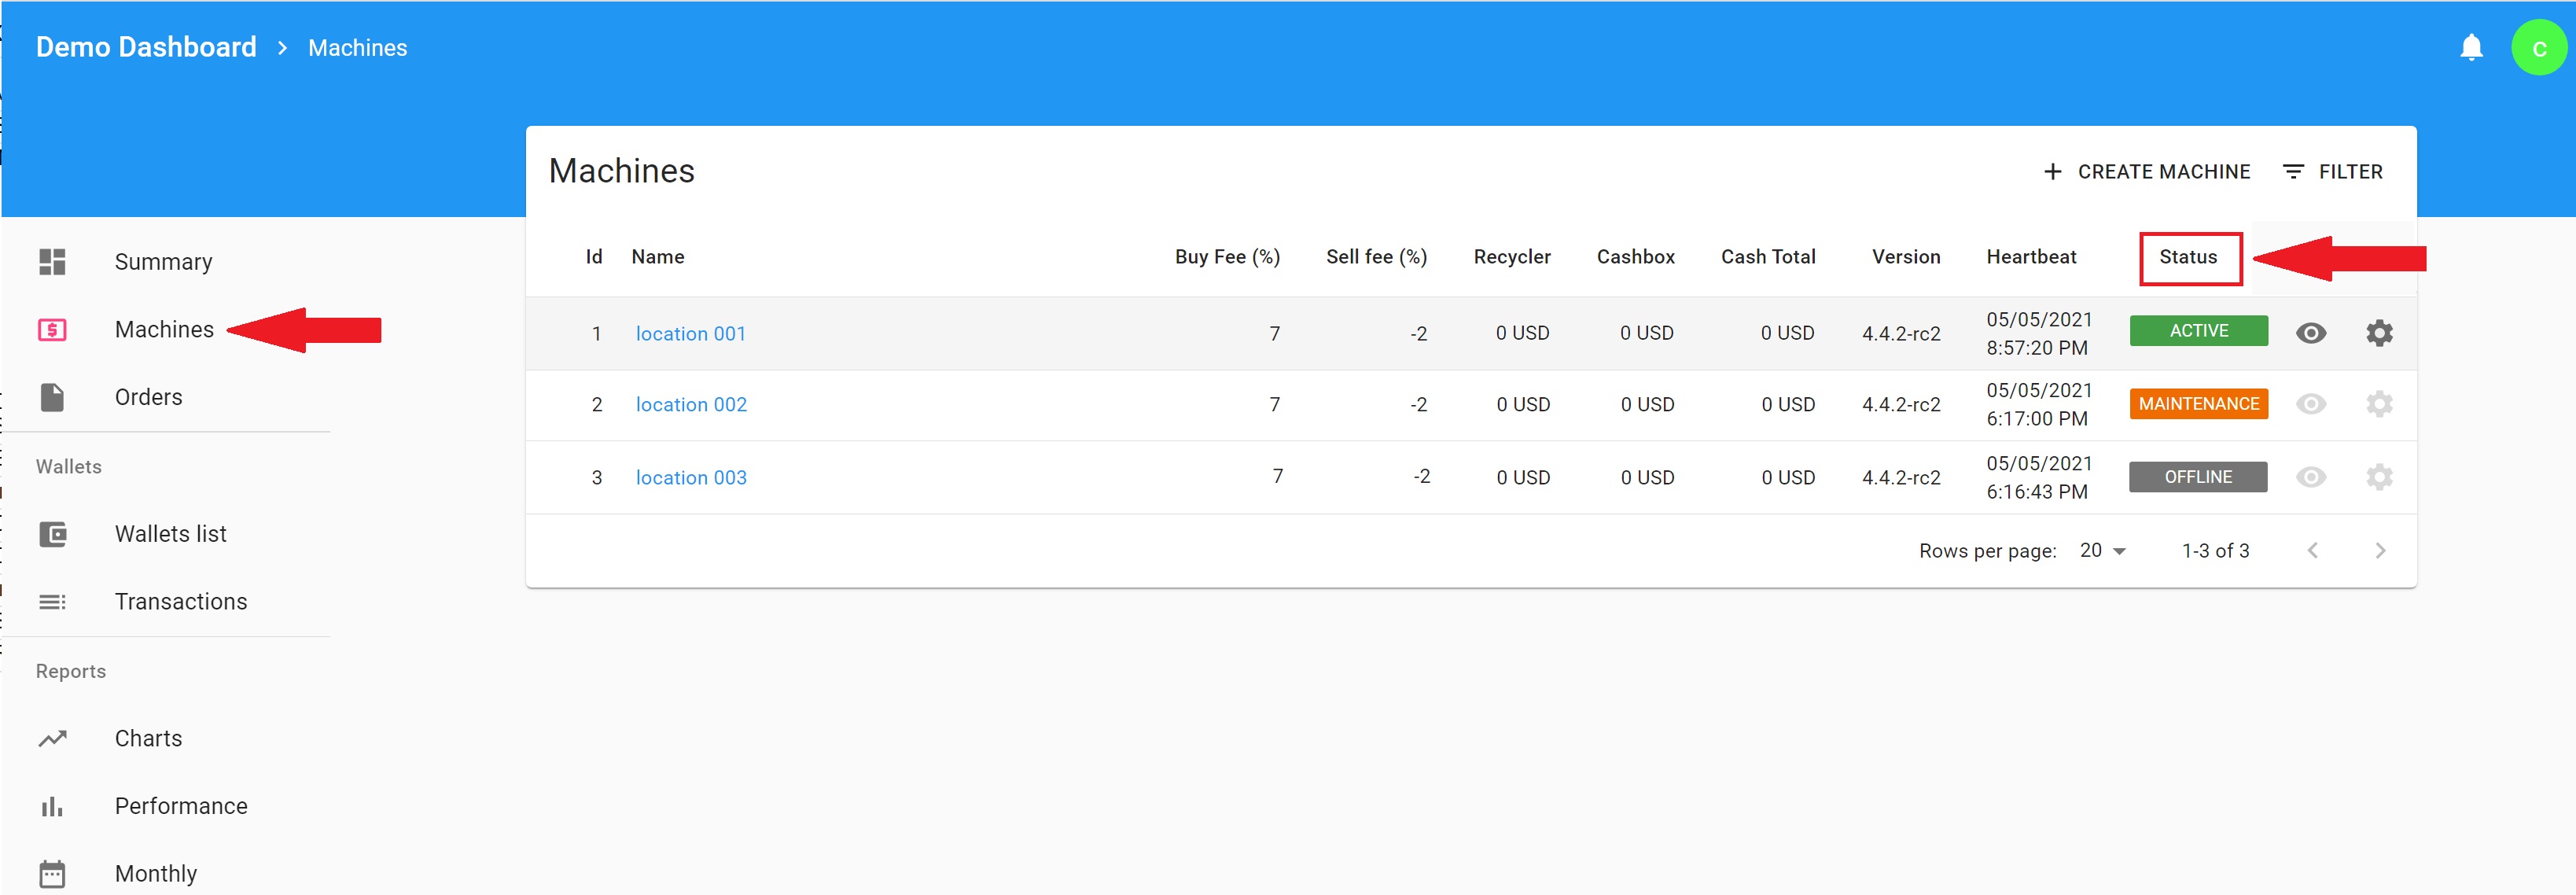
Task: Click the Wallets list wallet icon
Action: click(x=52, y=534)
